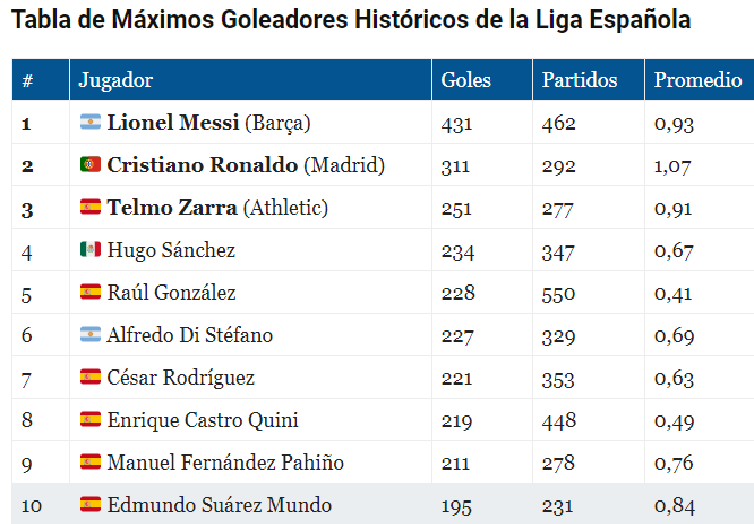Viewport: 754px width, 524px height.
Task: Click Spain flag beside Edmundo Suárez Mundo
Action: 90,504
